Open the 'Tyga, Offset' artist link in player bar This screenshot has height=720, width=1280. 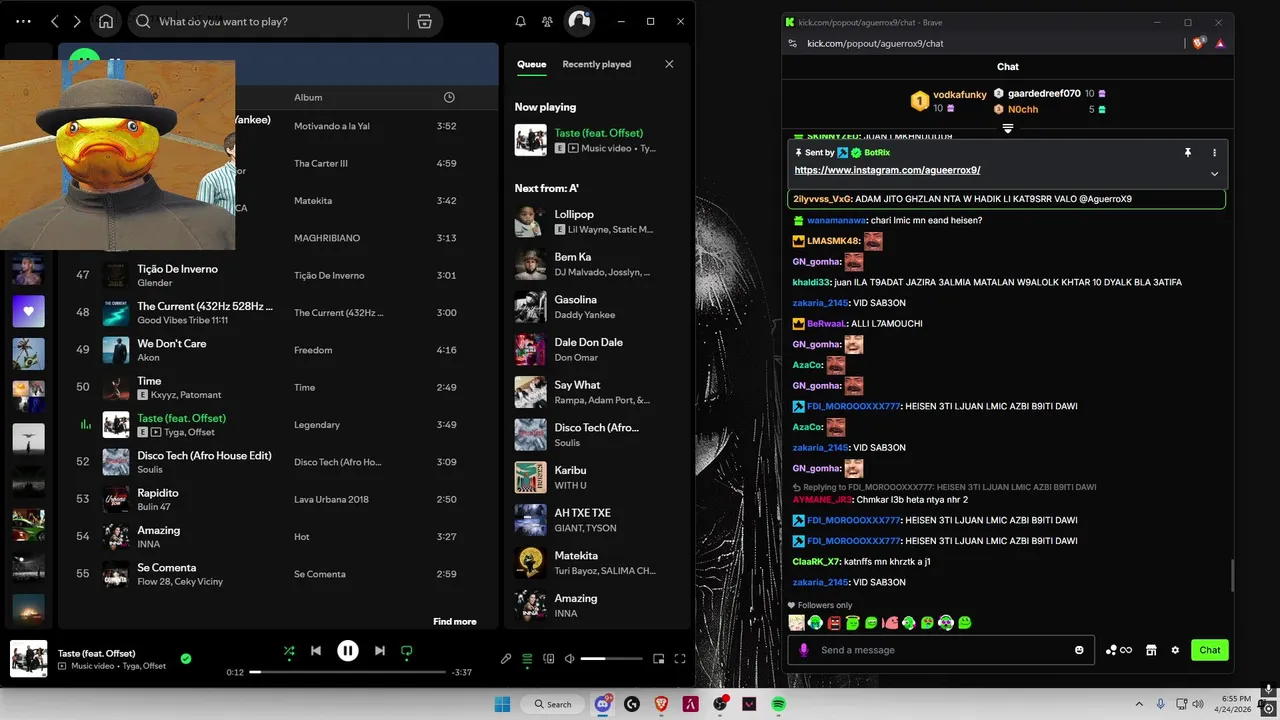click(144, 666)
